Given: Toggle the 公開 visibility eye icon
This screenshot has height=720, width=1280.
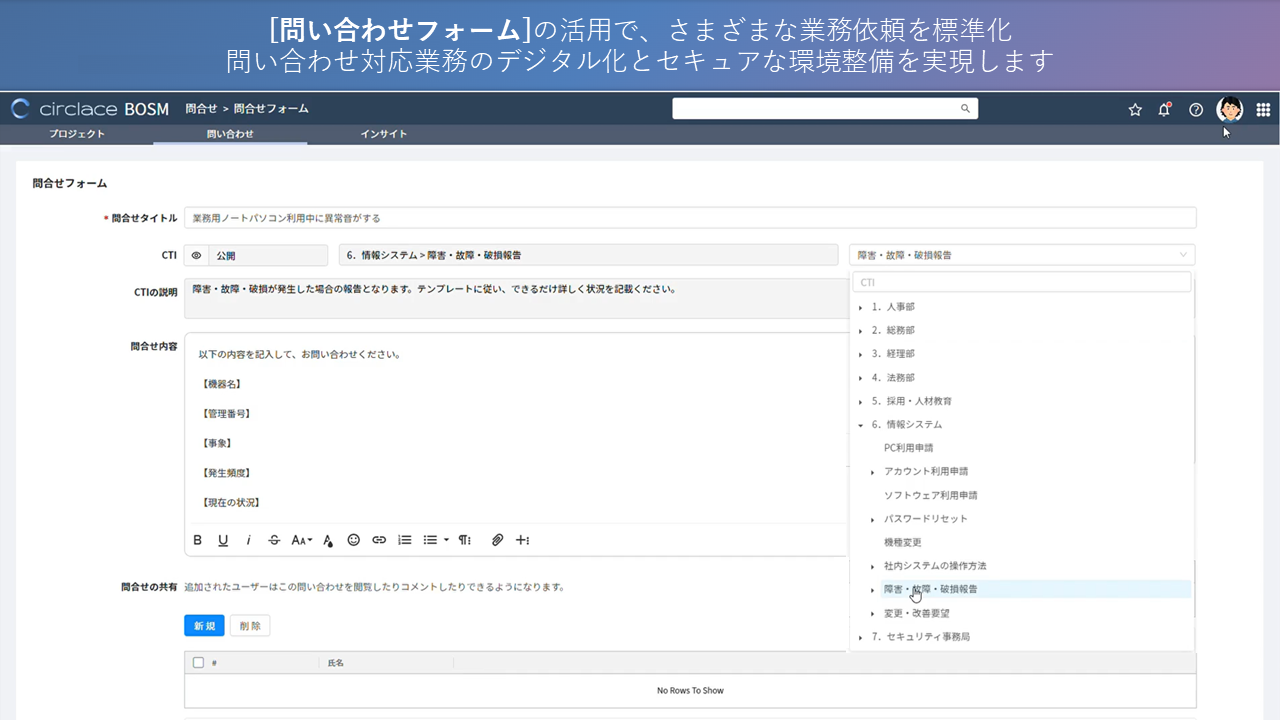Looking at the screenshot, I should click(x=196, y=256).
